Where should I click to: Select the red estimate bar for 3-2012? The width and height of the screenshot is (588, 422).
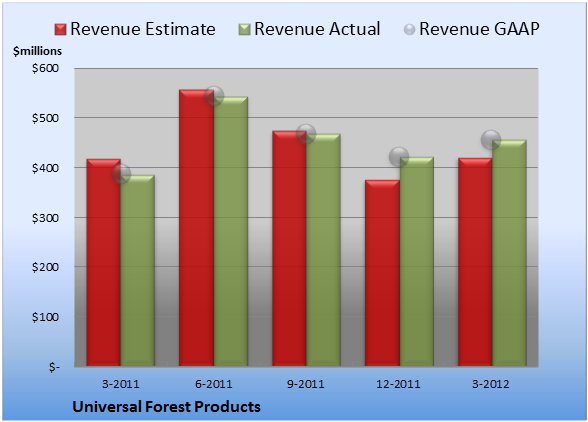click(475, 262)
